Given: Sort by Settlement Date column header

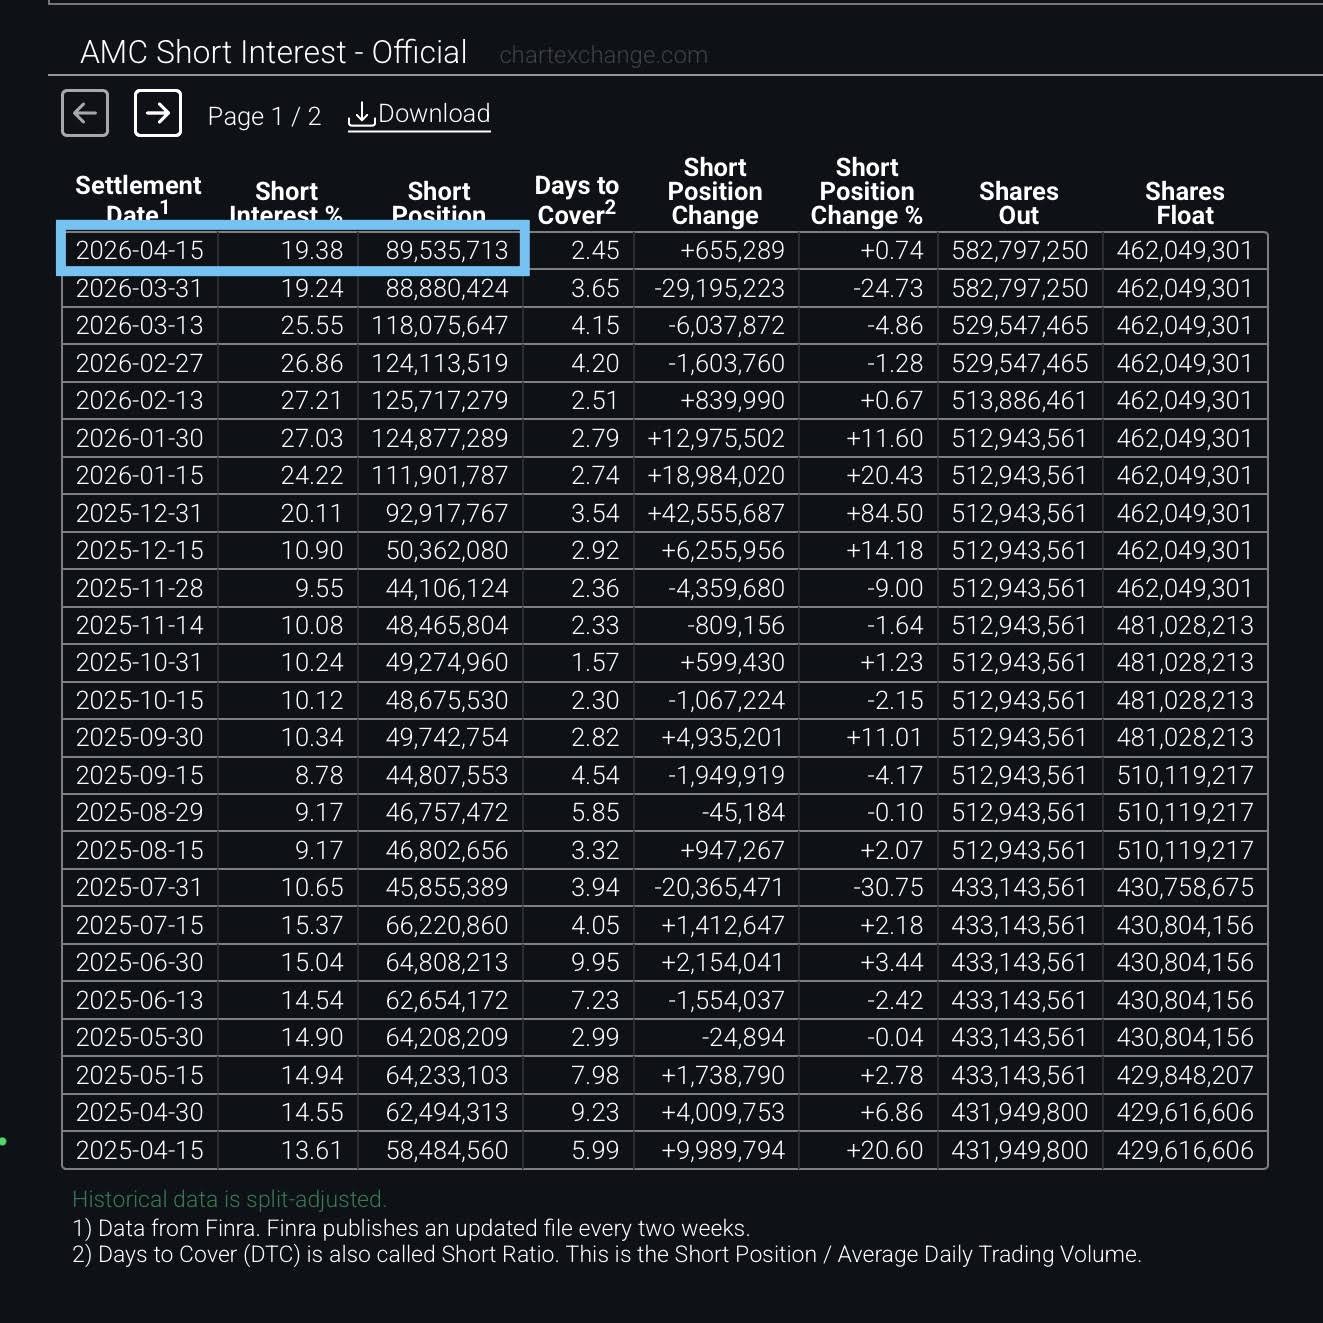Looking at the screenshot, I should [x=138, y=199].
